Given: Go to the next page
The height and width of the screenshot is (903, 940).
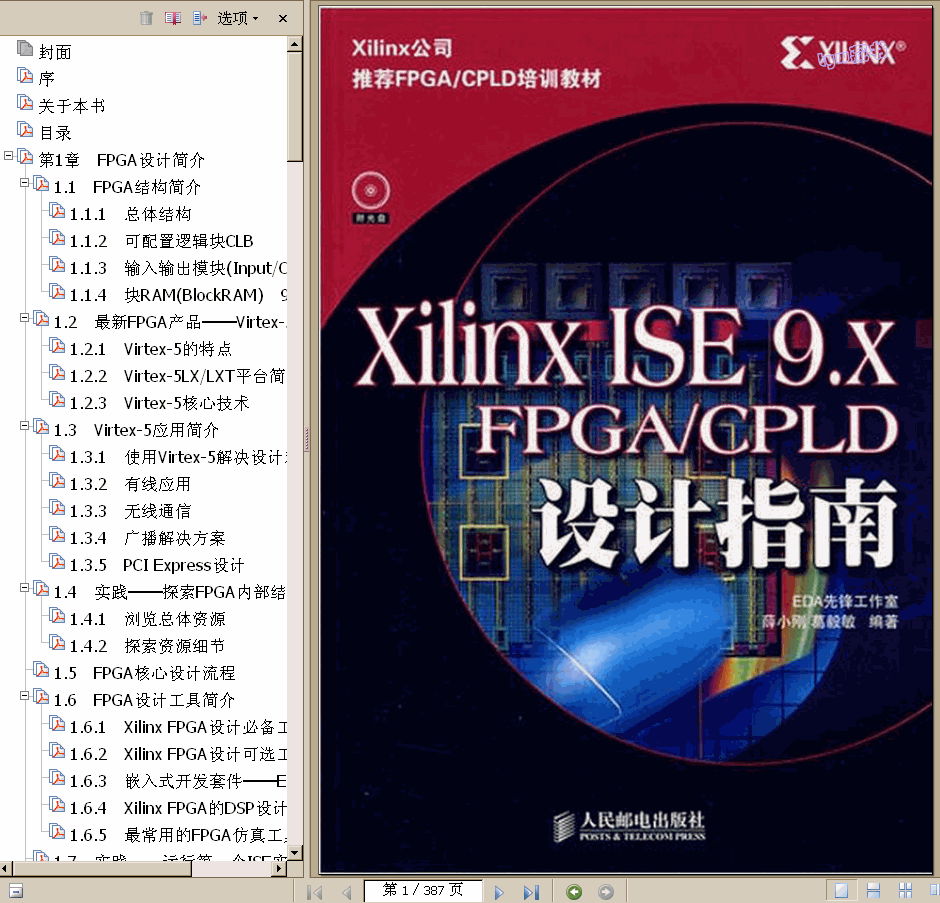Looking at the screenshot, I should pos(498,891).
